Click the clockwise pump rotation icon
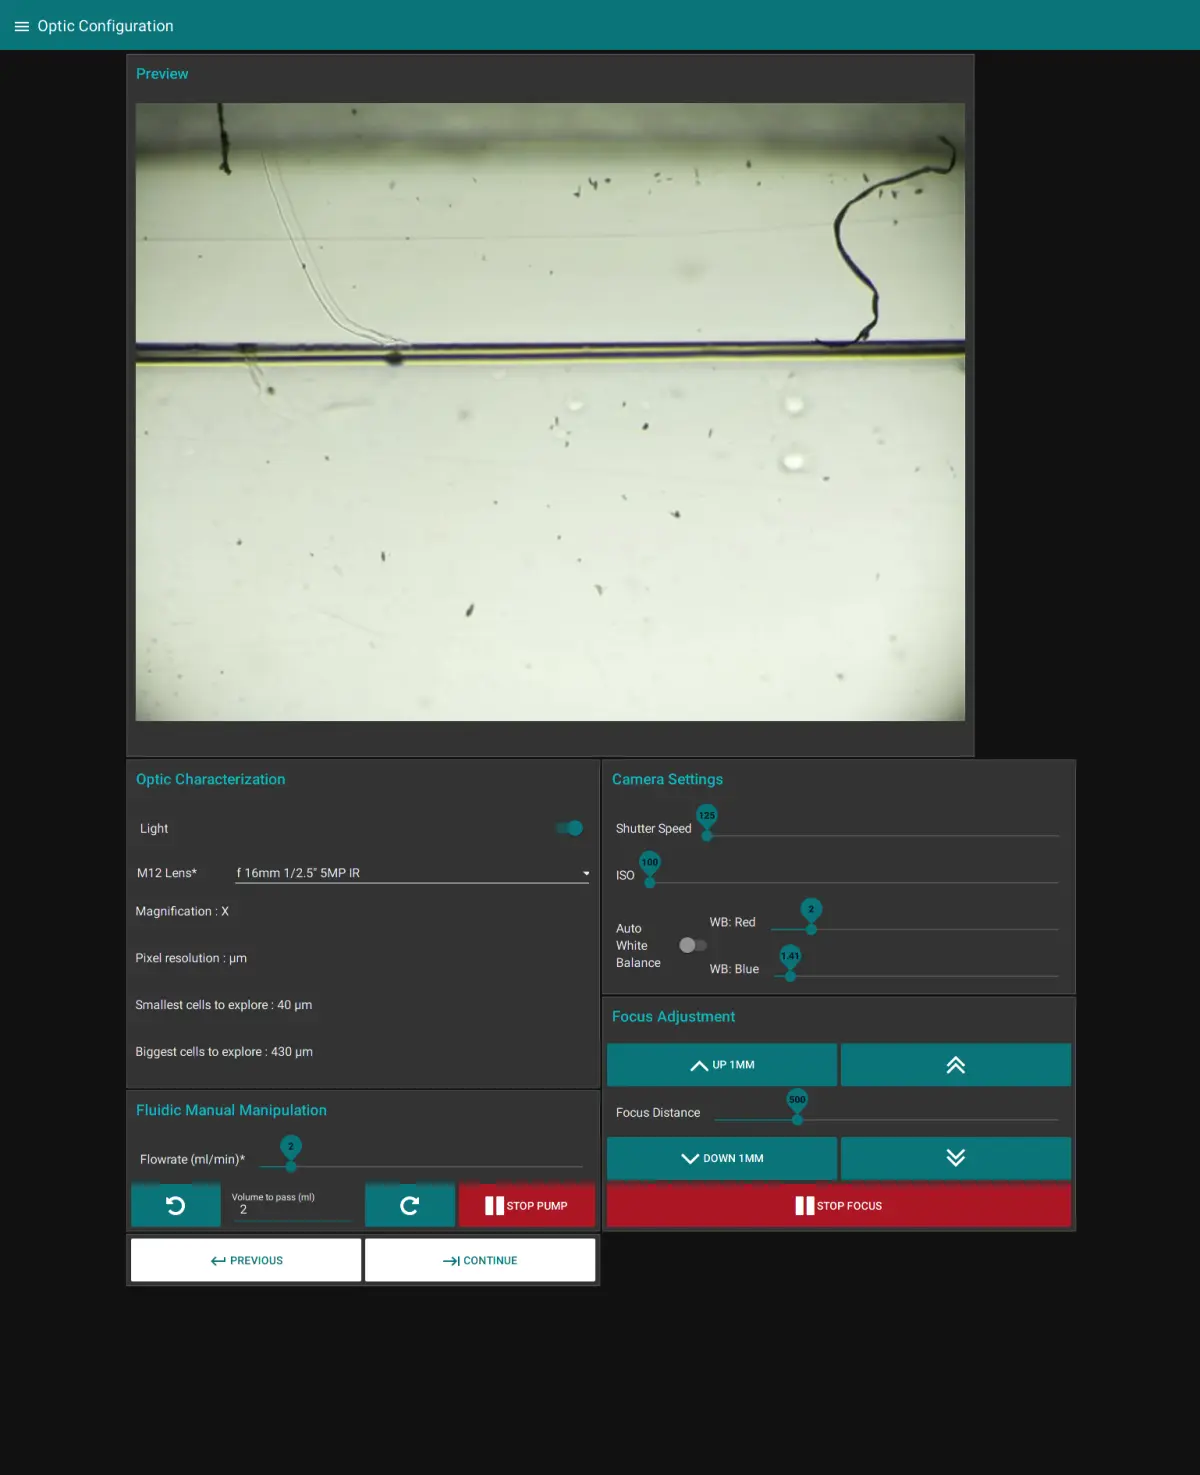Screen dimensions: 1200x1475 click(x=409, y=1205)
